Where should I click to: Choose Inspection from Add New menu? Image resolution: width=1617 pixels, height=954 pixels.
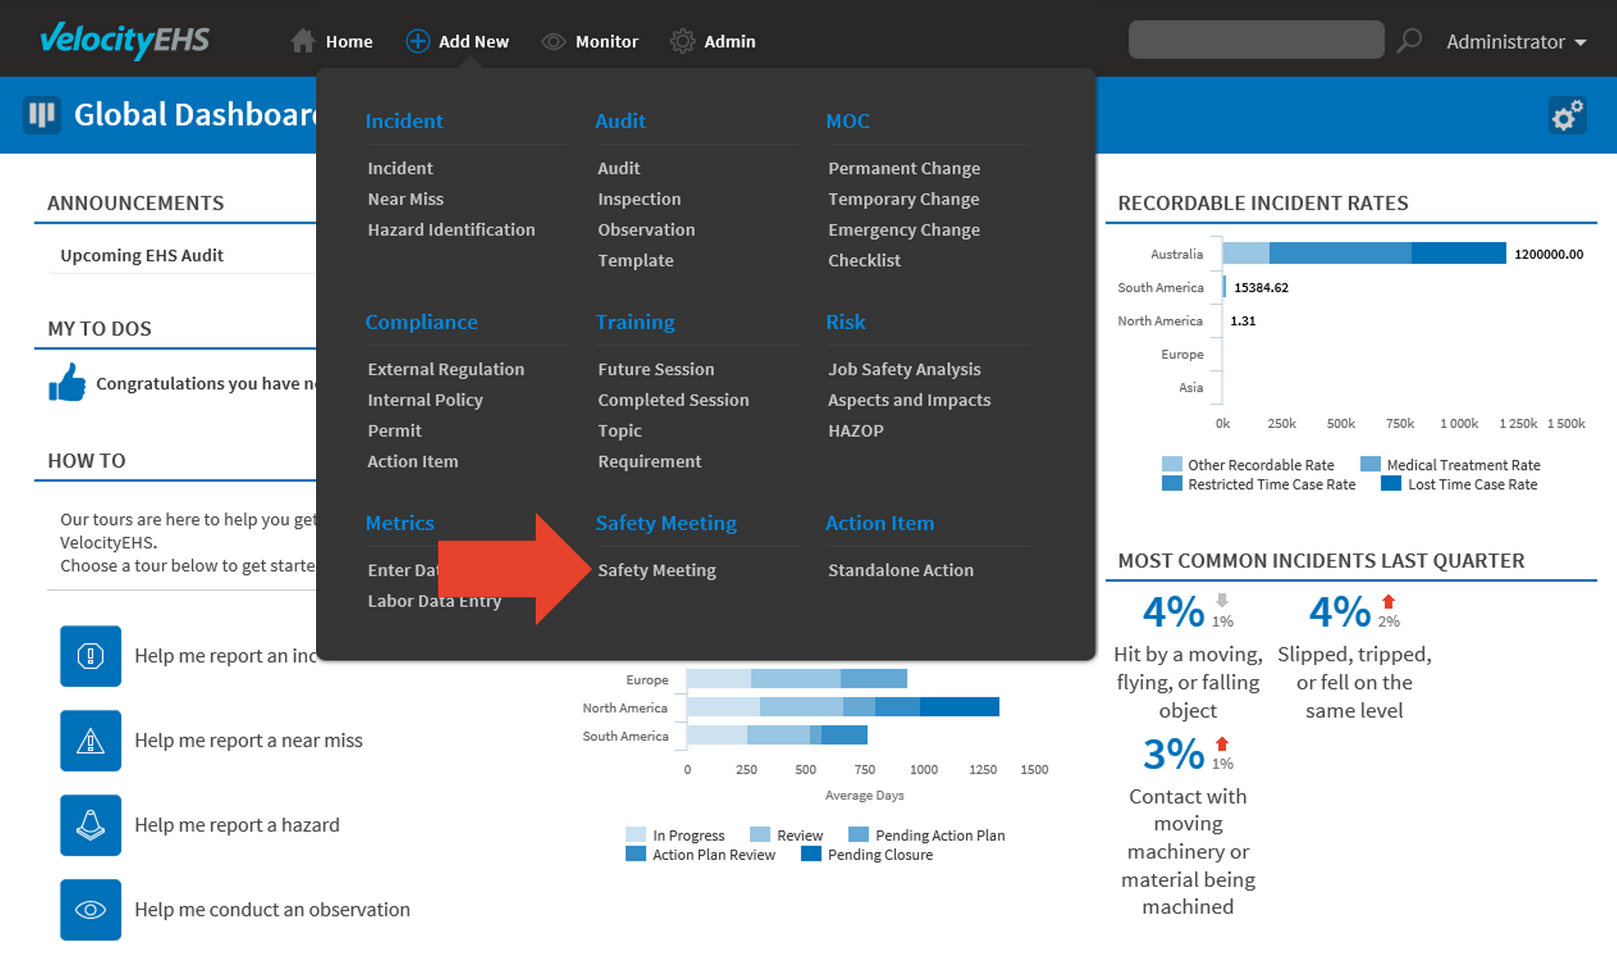click(639, 199)
